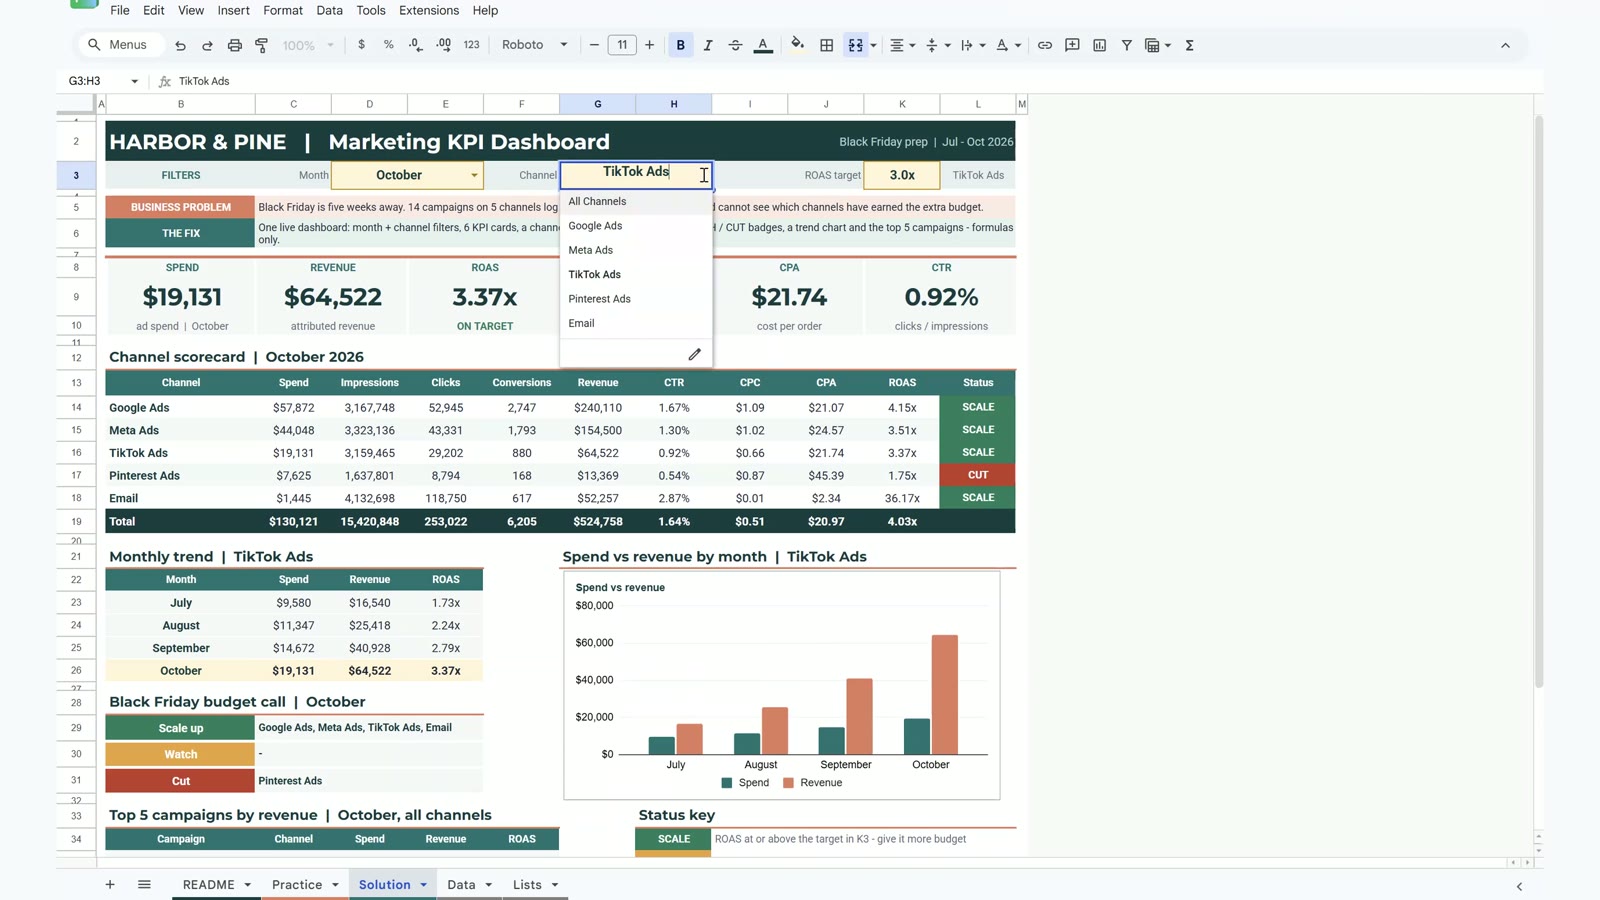Open the borders tool

(827, 45)
